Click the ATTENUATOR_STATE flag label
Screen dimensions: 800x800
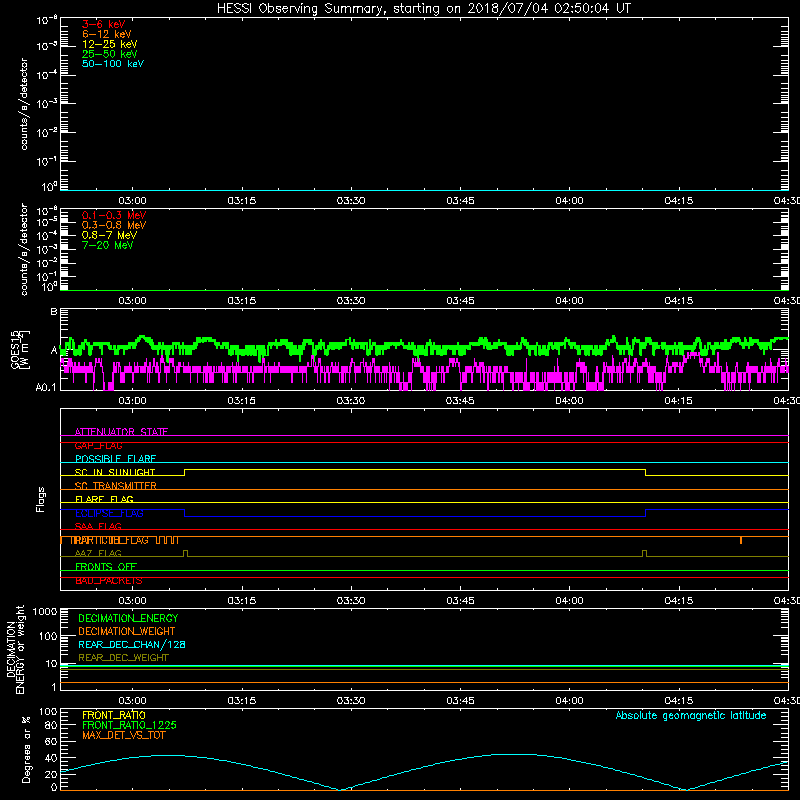(121, 432)
